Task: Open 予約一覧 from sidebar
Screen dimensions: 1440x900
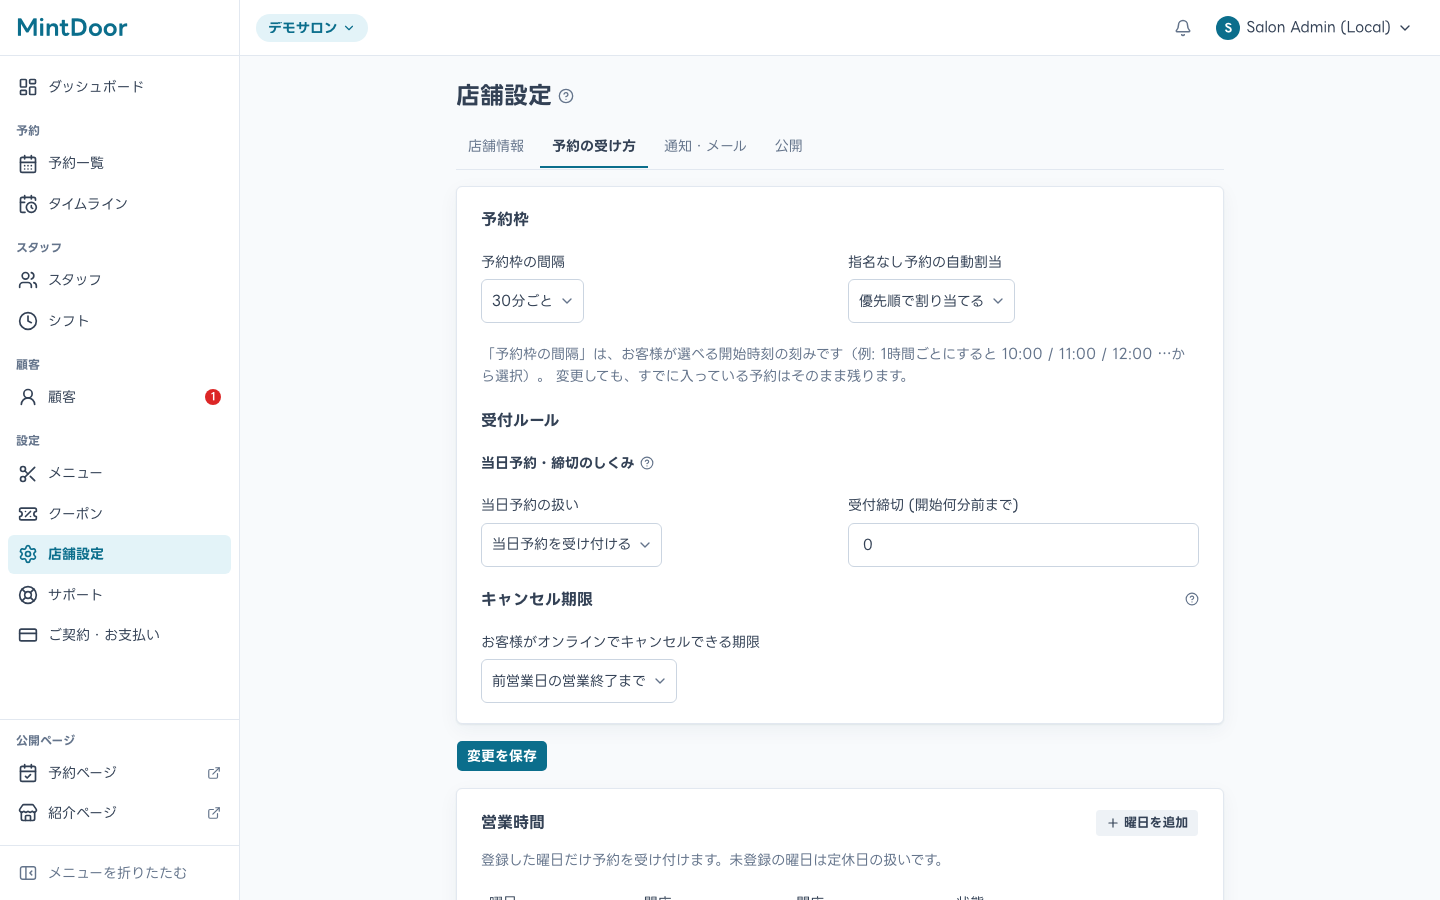Action: pos(119,163)
